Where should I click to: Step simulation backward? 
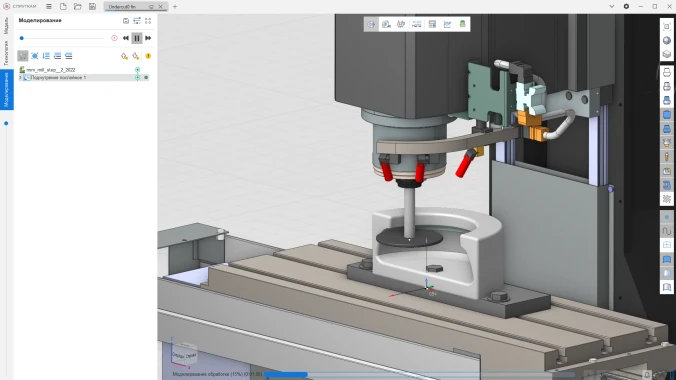click(x=125, y=38)
